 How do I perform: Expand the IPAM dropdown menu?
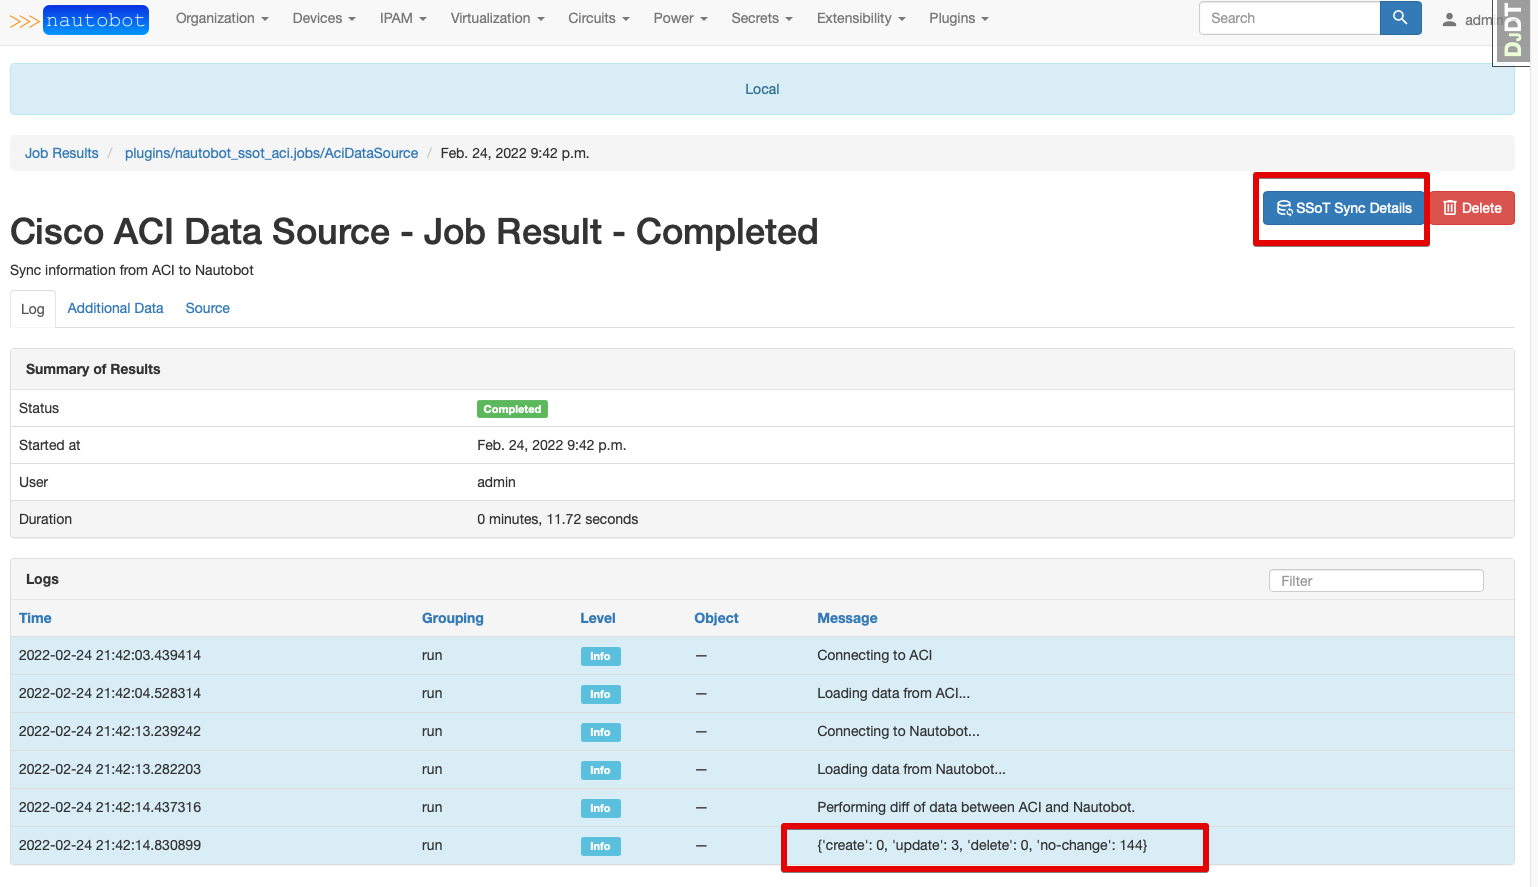(x=402, y=18)
